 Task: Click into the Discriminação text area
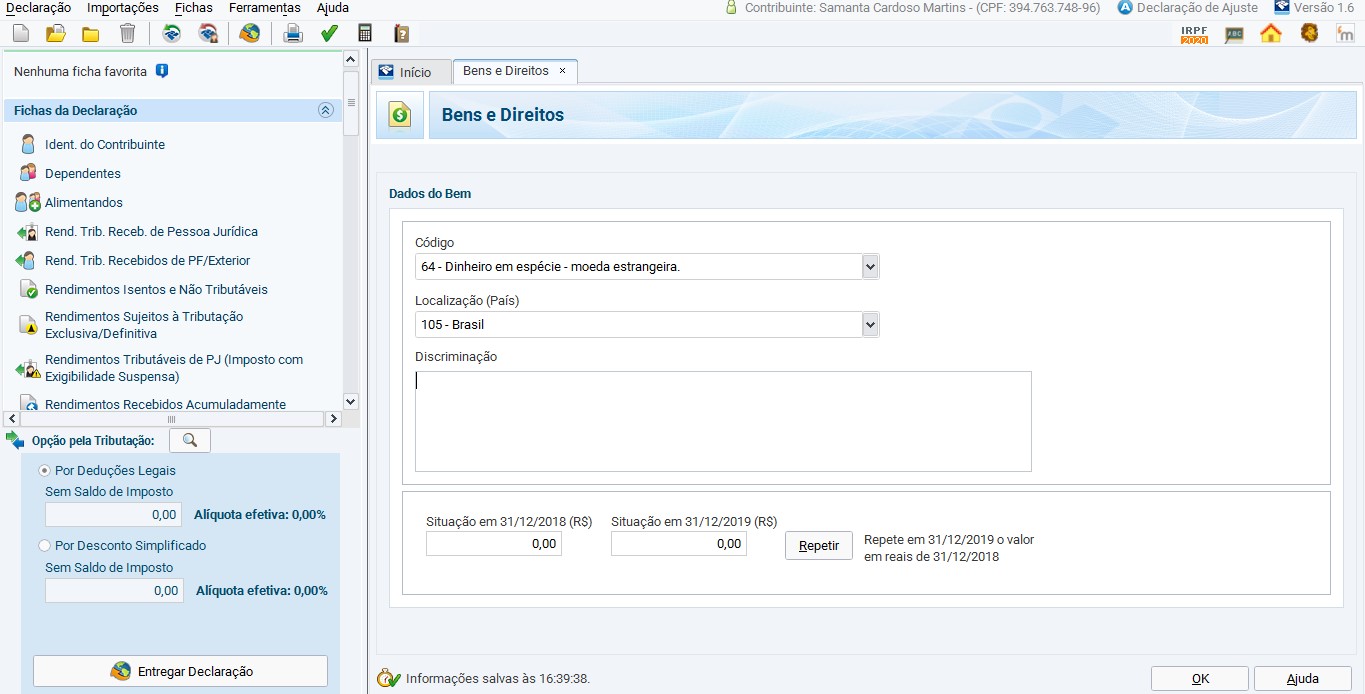coord(723,421)
